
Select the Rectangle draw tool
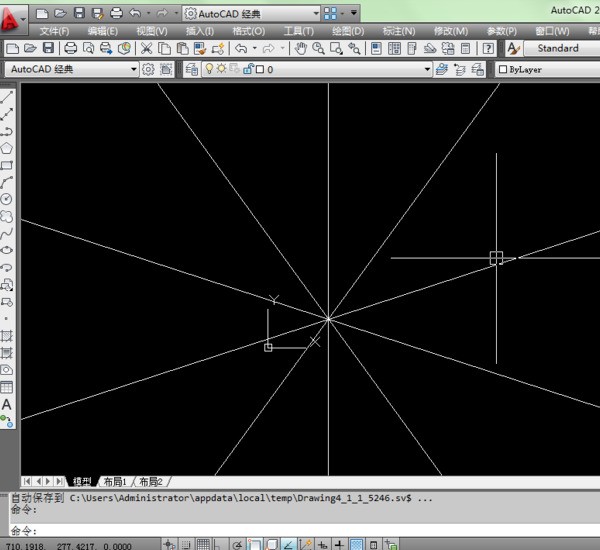pyautogui.click(x=7, y=165)
